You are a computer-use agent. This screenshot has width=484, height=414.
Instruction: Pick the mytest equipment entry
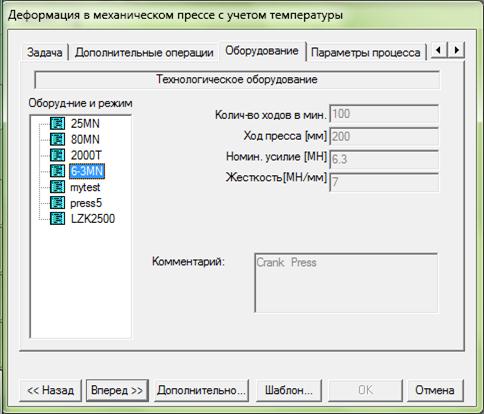click(85, 187)
